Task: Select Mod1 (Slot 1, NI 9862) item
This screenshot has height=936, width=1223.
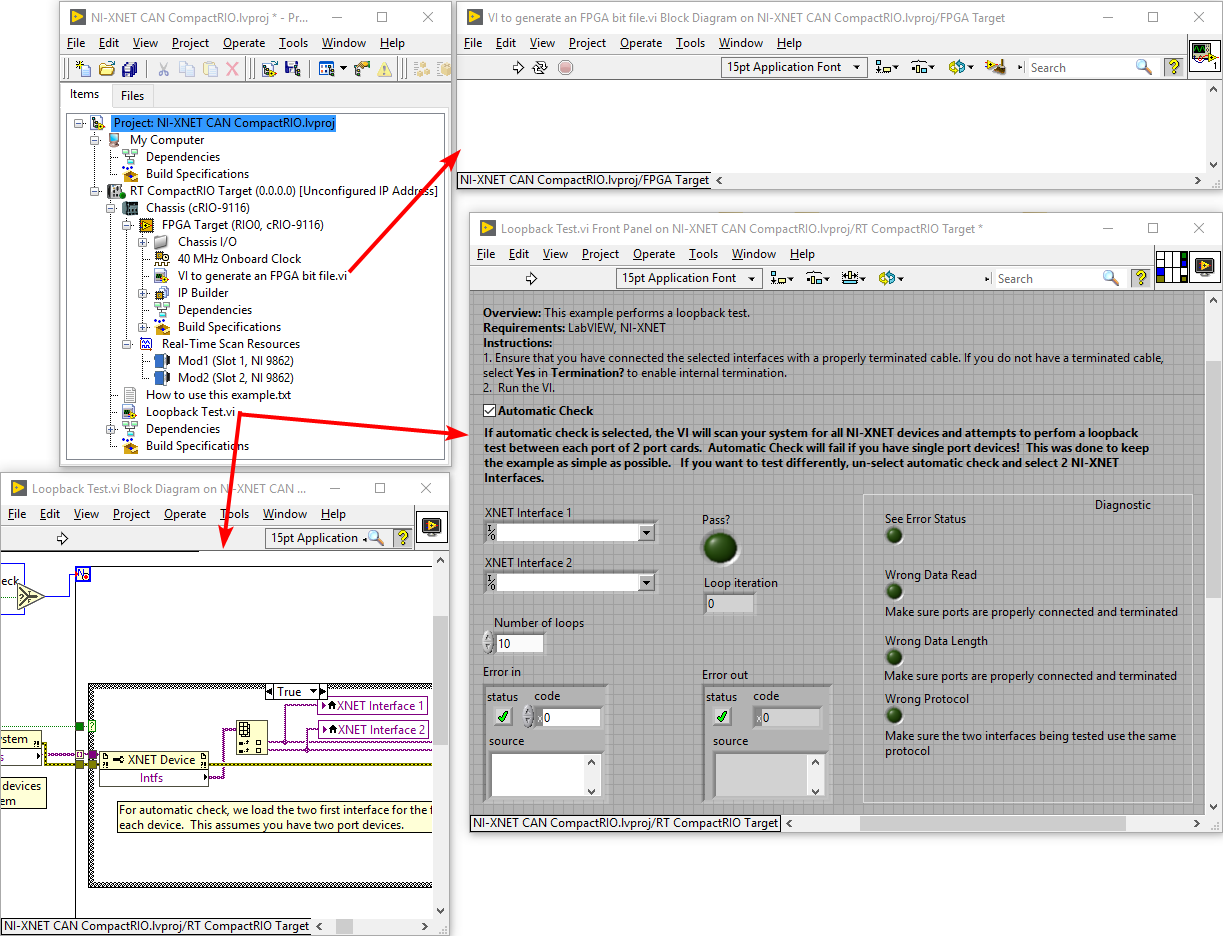Action: (235, 361)
